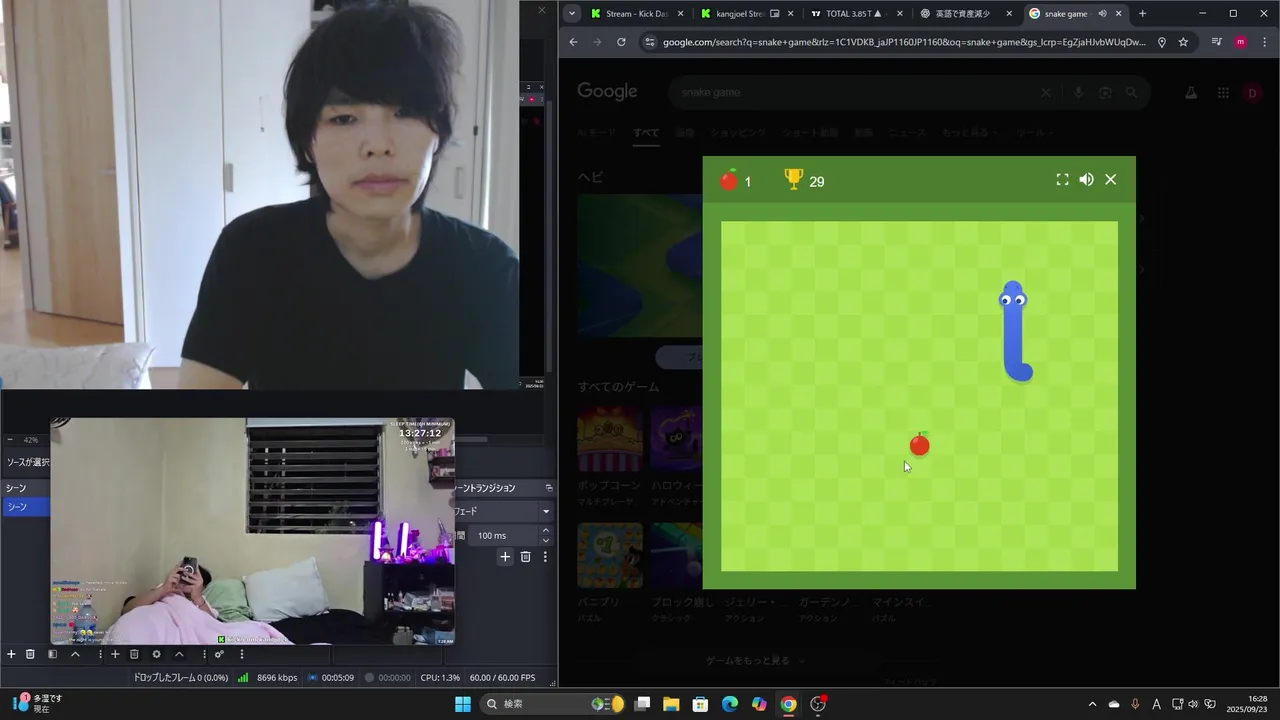Move OBS scene up
The width and height of the screenshot is (1280, 720).
(x=75, y=654)
